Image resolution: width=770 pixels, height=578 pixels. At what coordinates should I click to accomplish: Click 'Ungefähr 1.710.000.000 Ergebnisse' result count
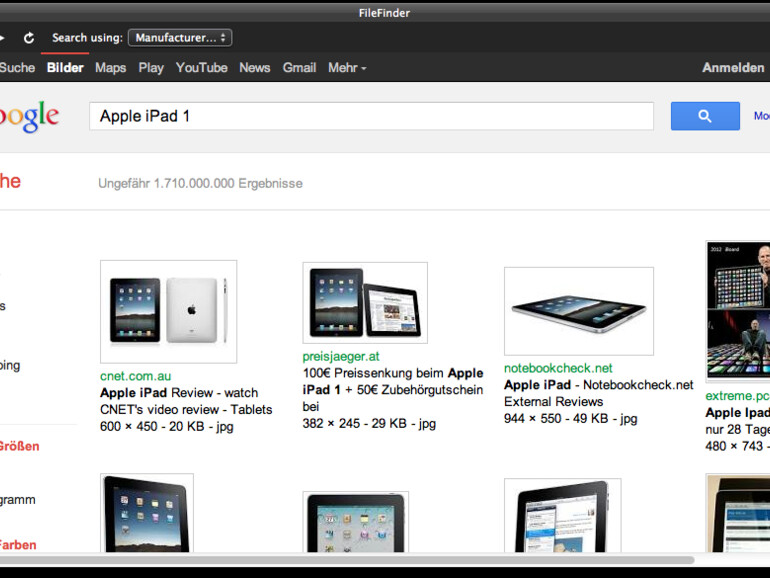click(200, 184)
